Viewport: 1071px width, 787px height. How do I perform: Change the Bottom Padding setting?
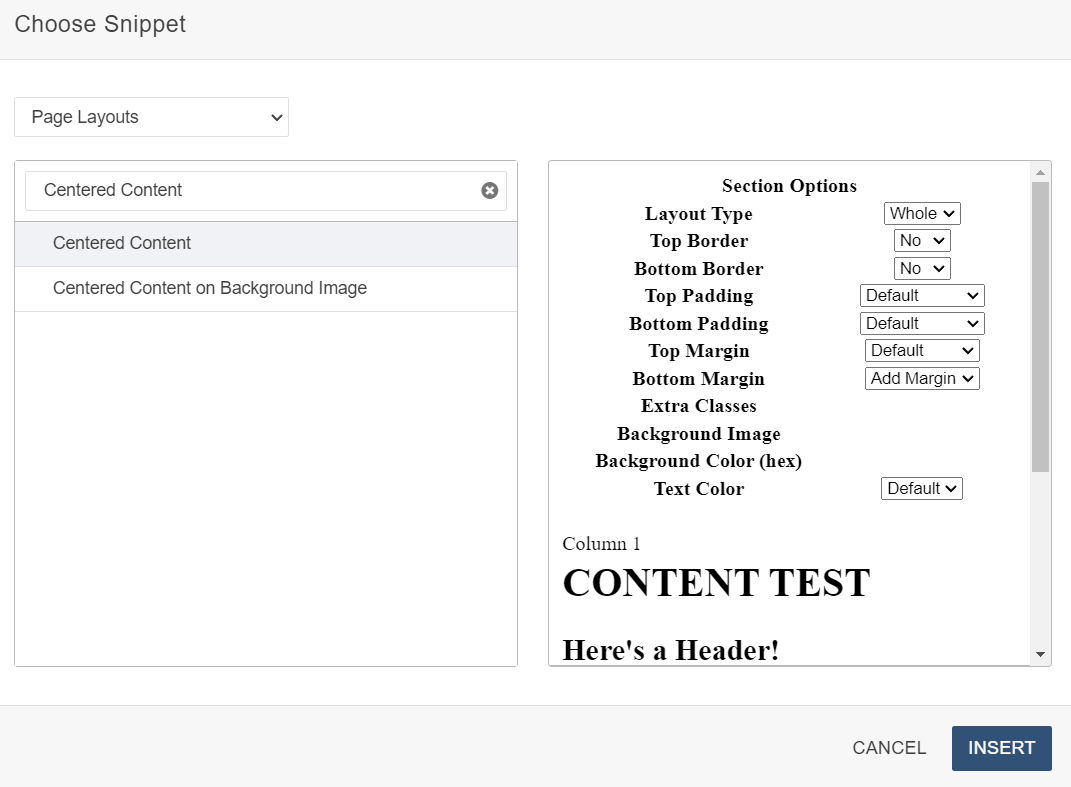click(x=921, y=323)
